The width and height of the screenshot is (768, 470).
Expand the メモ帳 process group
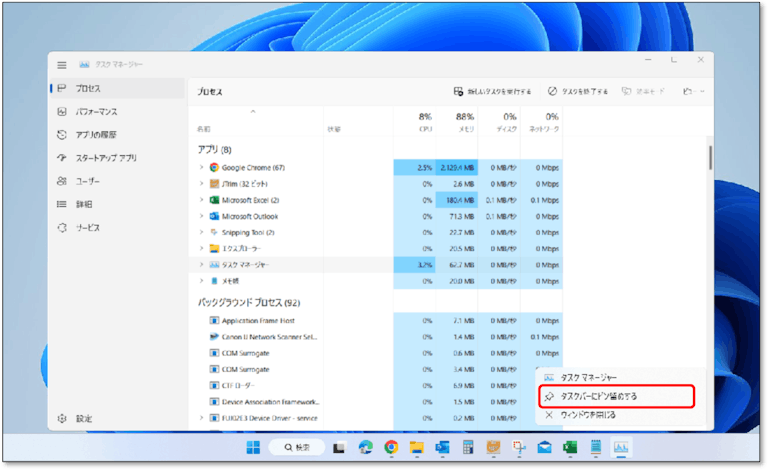pos(201,280)
